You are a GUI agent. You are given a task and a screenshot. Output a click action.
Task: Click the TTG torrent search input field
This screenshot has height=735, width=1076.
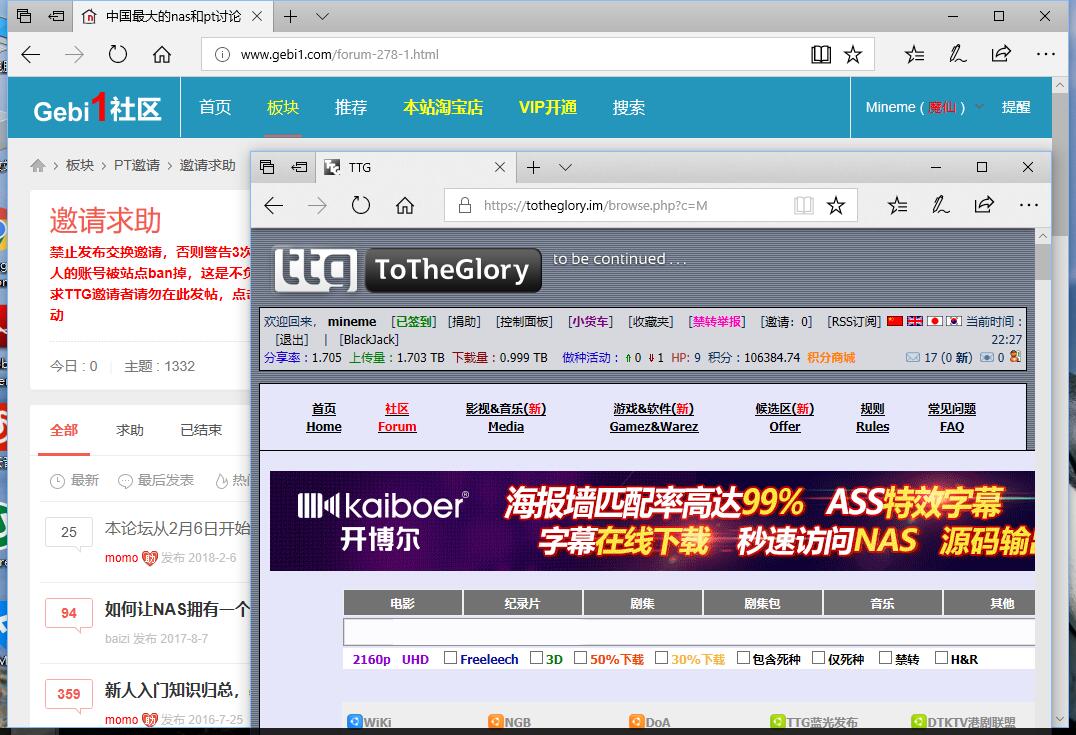[689, 632]
